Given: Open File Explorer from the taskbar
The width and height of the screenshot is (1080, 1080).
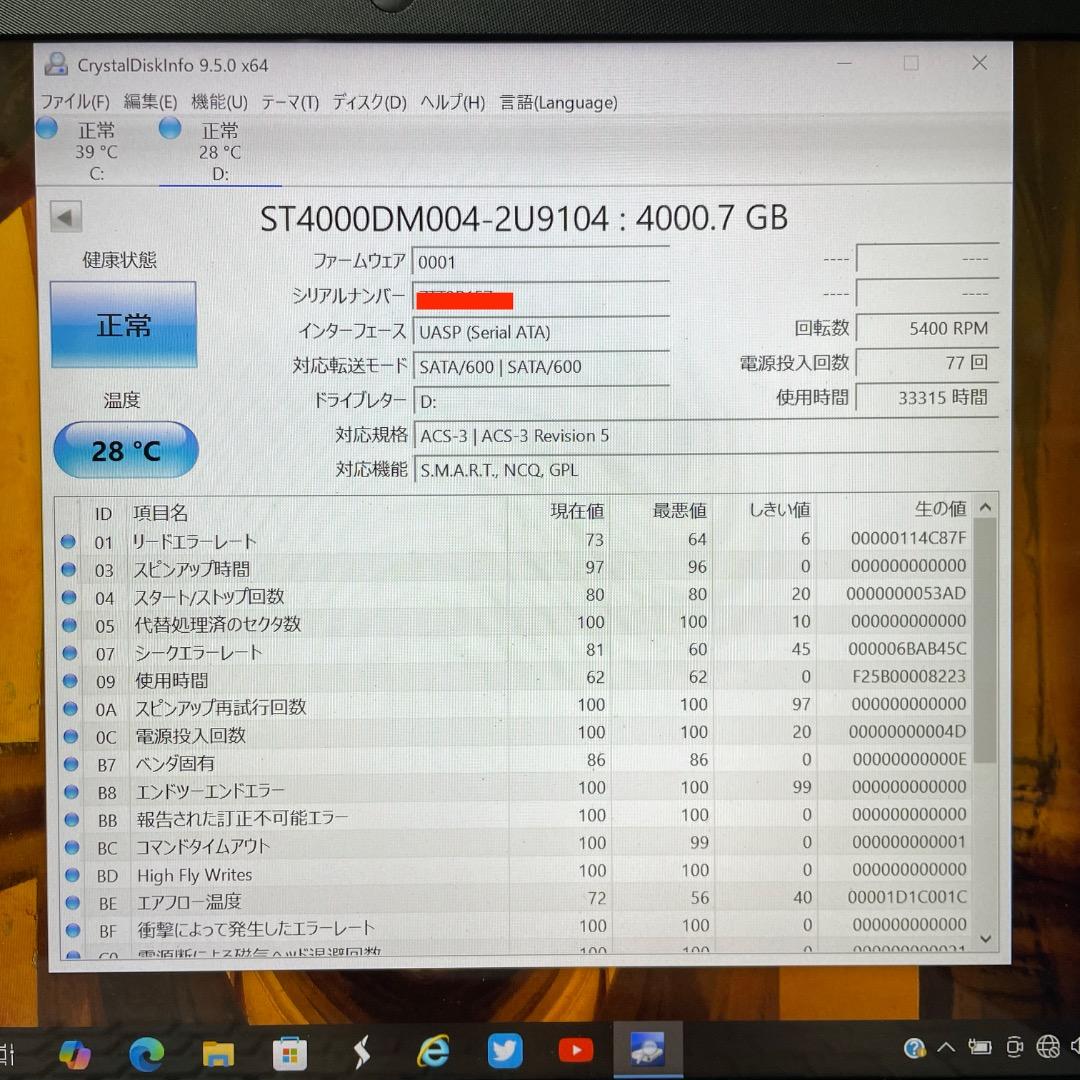Looking at the screenshot, I should tap(218, 1053).
